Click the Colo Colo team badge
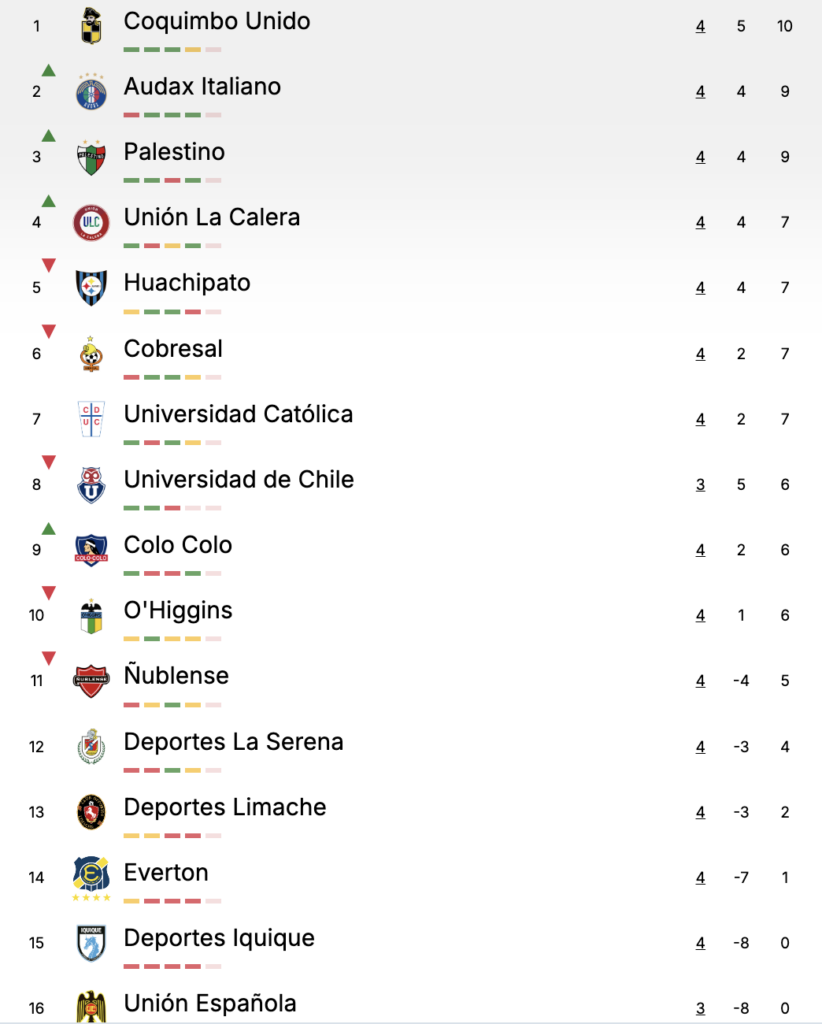Screen dimensions: 822x1024 [91, 549]
